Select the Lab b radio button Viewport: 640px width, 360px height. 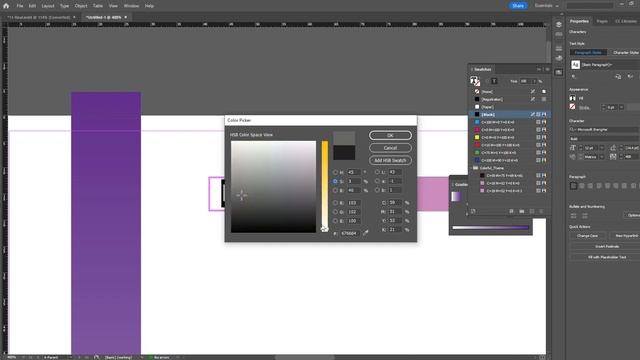coord(377,190)
